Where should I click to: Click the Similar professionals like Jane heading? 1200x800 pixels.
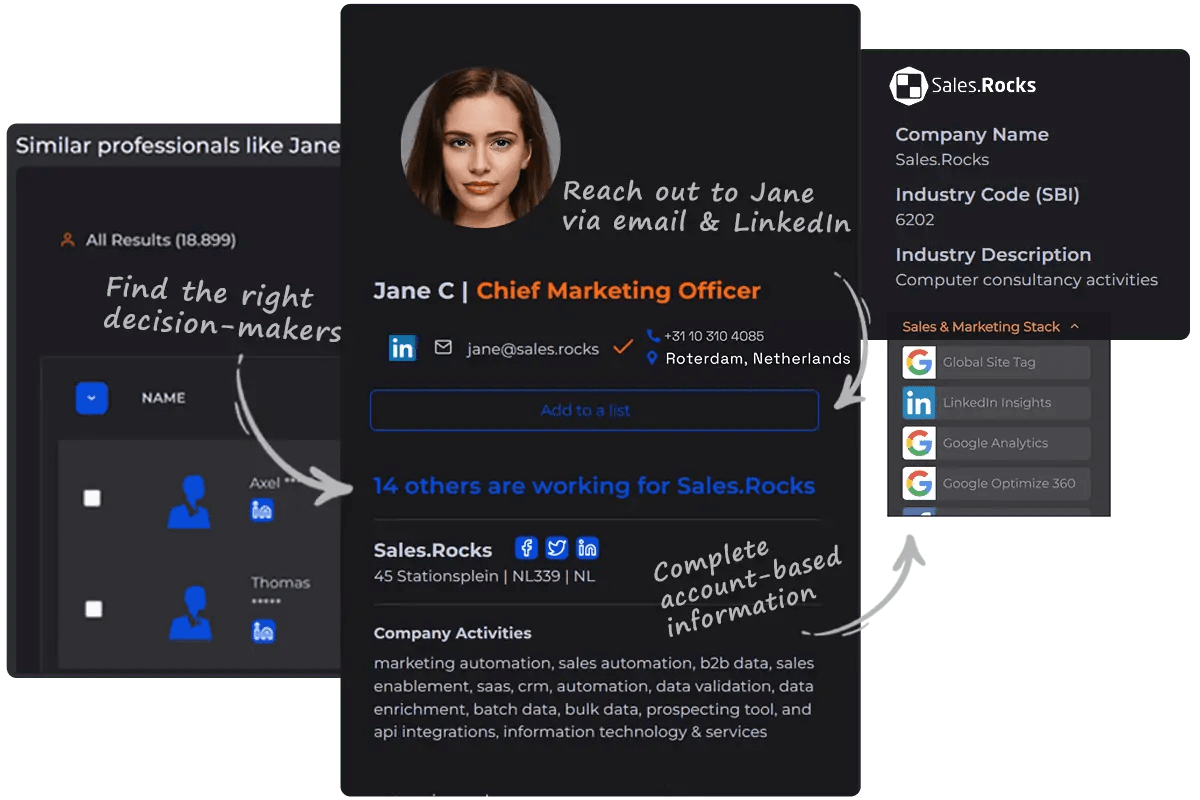click(x=178, y=145)
